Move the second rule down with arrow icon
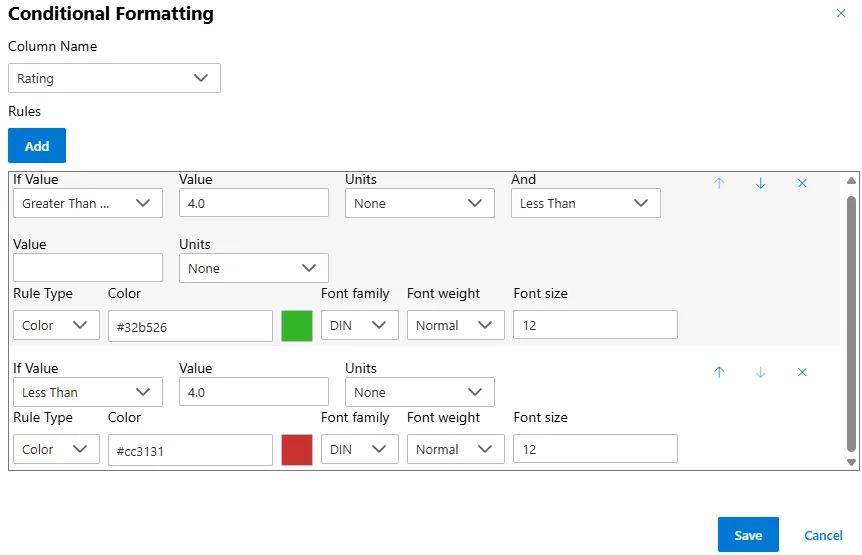The image size is (862, 555). [x=760, y=372]
